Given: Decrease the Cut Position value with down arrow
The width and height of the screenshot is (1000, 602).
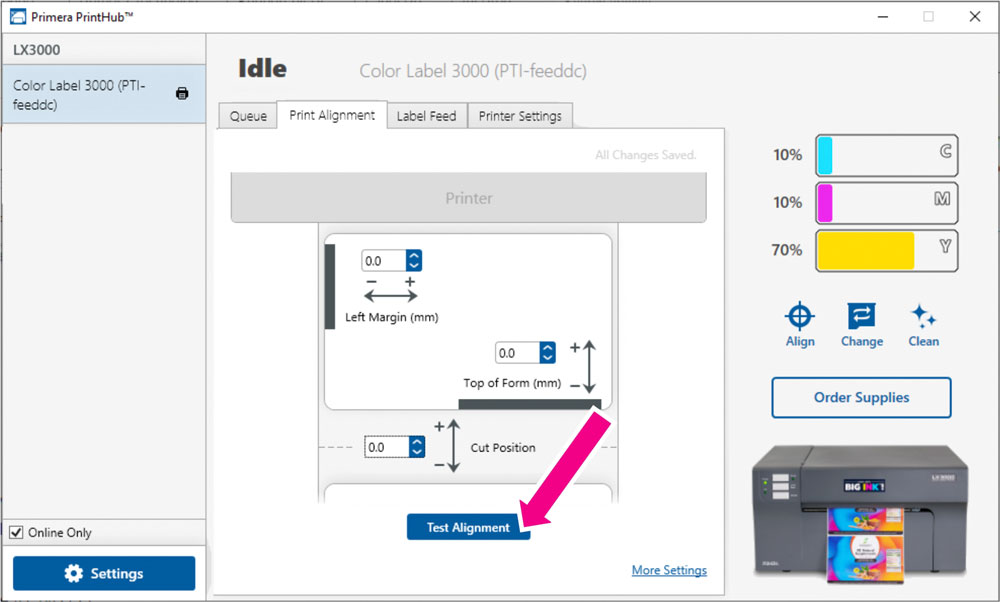Looking at the screenshot, I should point(417,452).
